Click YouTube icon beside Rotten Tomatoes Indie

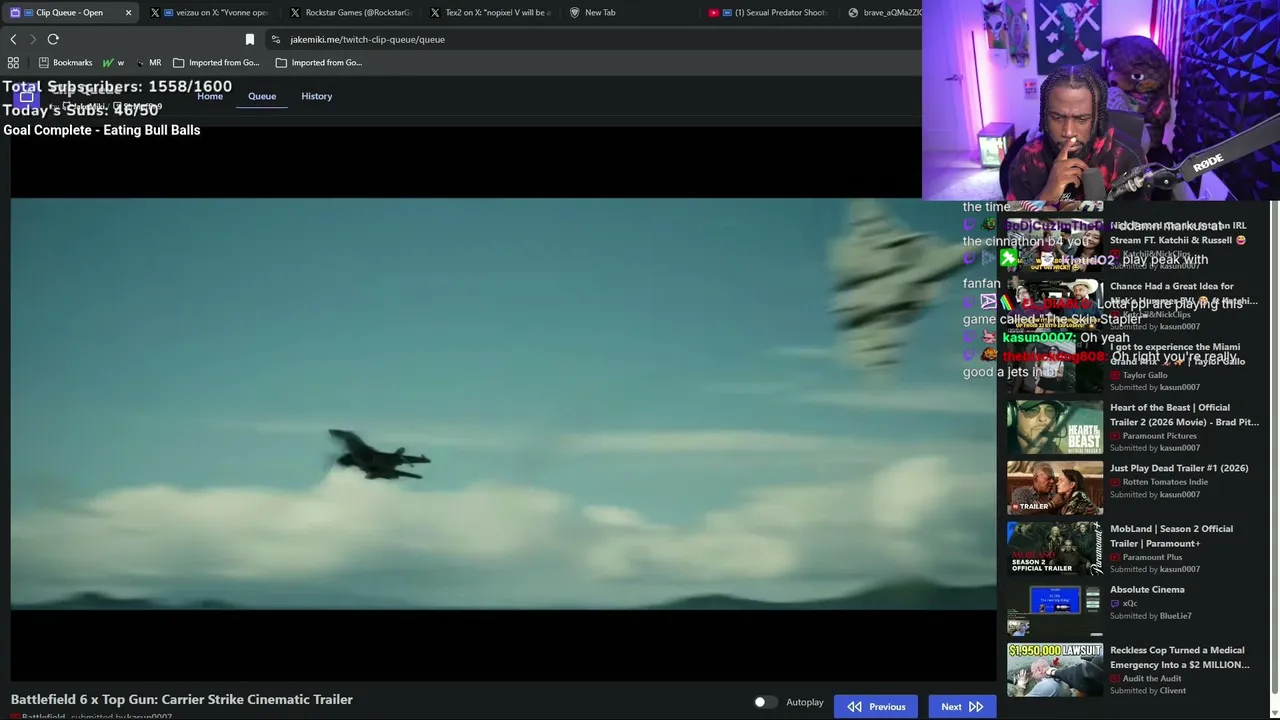[x=1115, y=482]
